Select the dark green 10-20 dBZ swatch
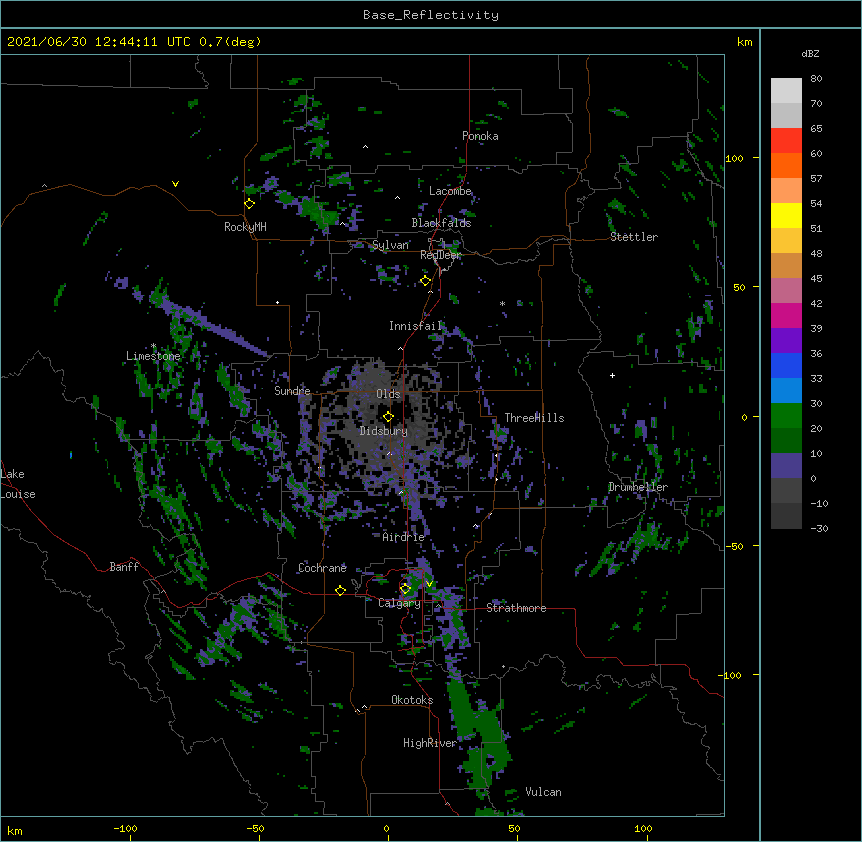This screenshot has width=862, height=842. pyautogui.click(x=786, y=441)
